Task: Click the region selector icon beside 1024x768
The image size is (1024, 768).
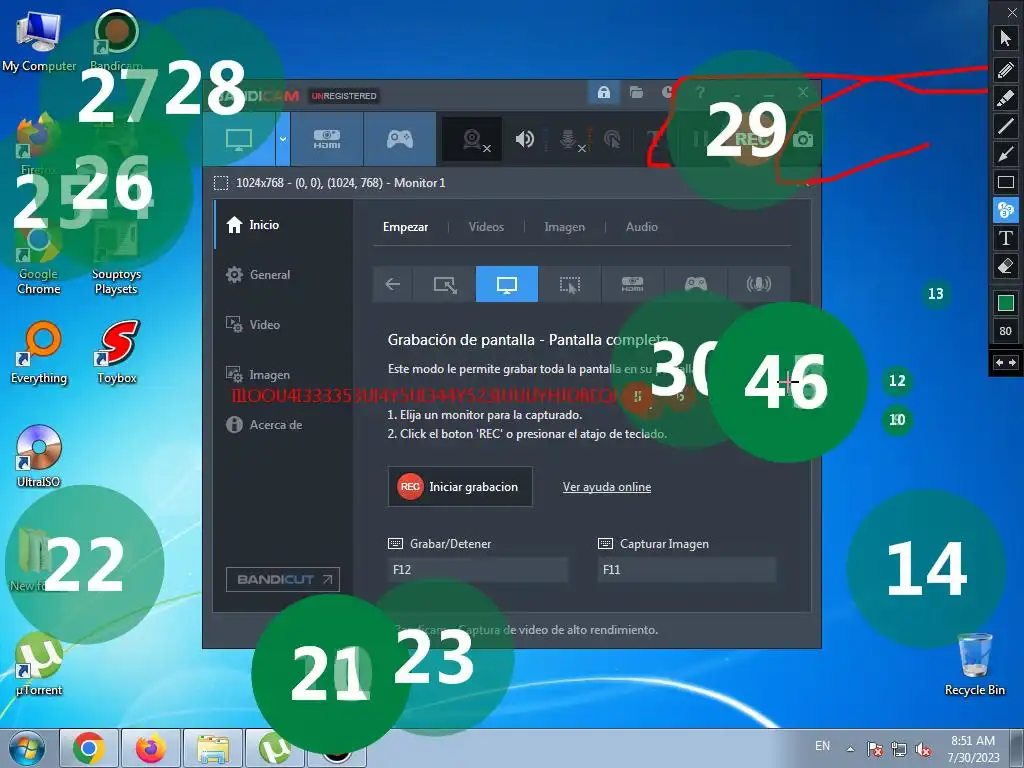Action: coord(221,183)
